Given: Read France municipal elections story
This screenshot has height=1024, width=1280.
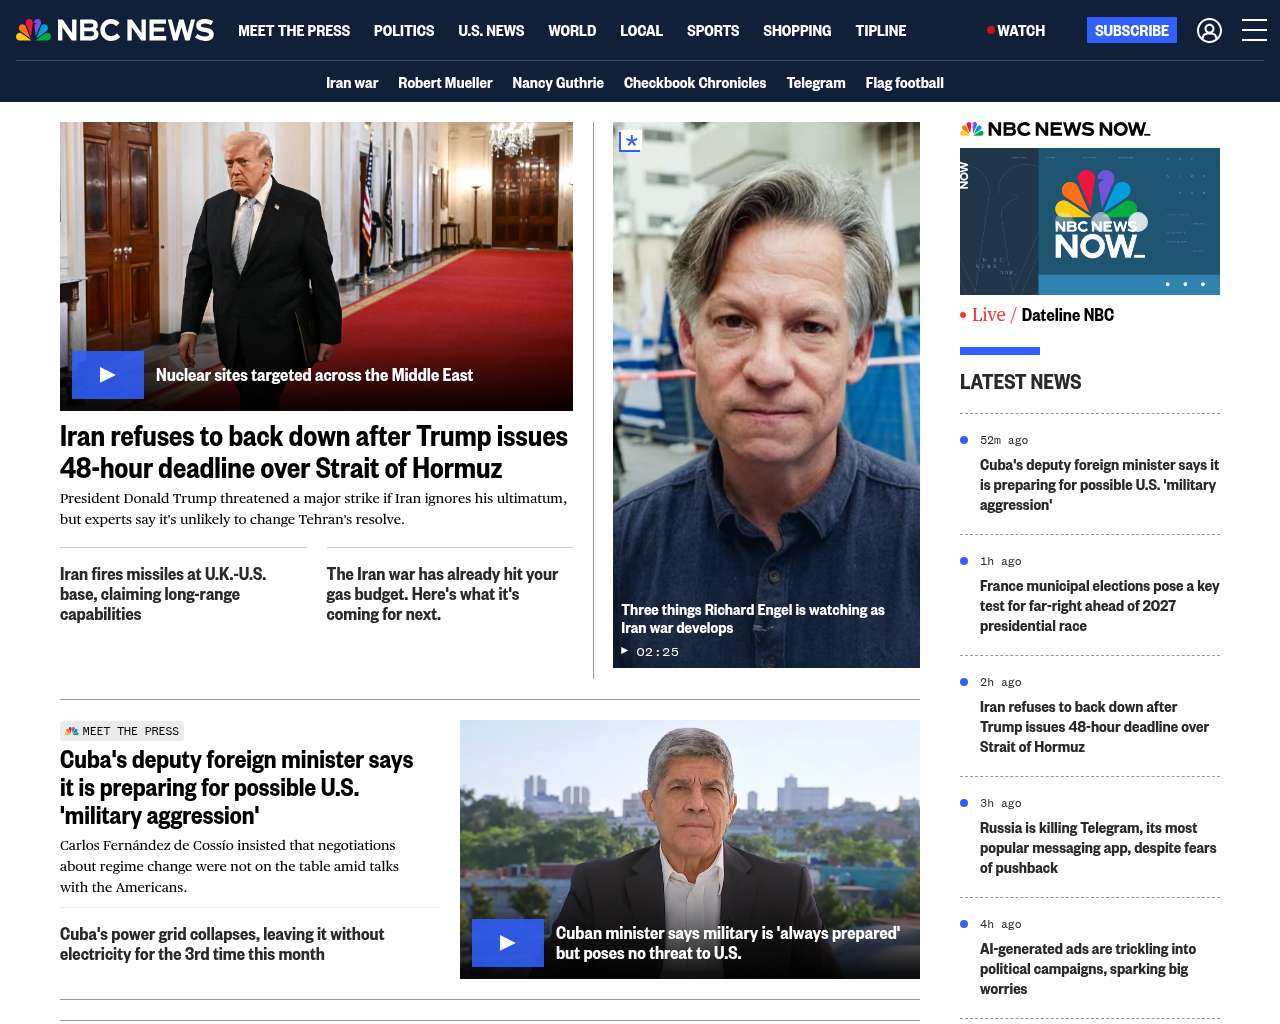Looking at the screenshot, I should click(x=1099, y=606).
